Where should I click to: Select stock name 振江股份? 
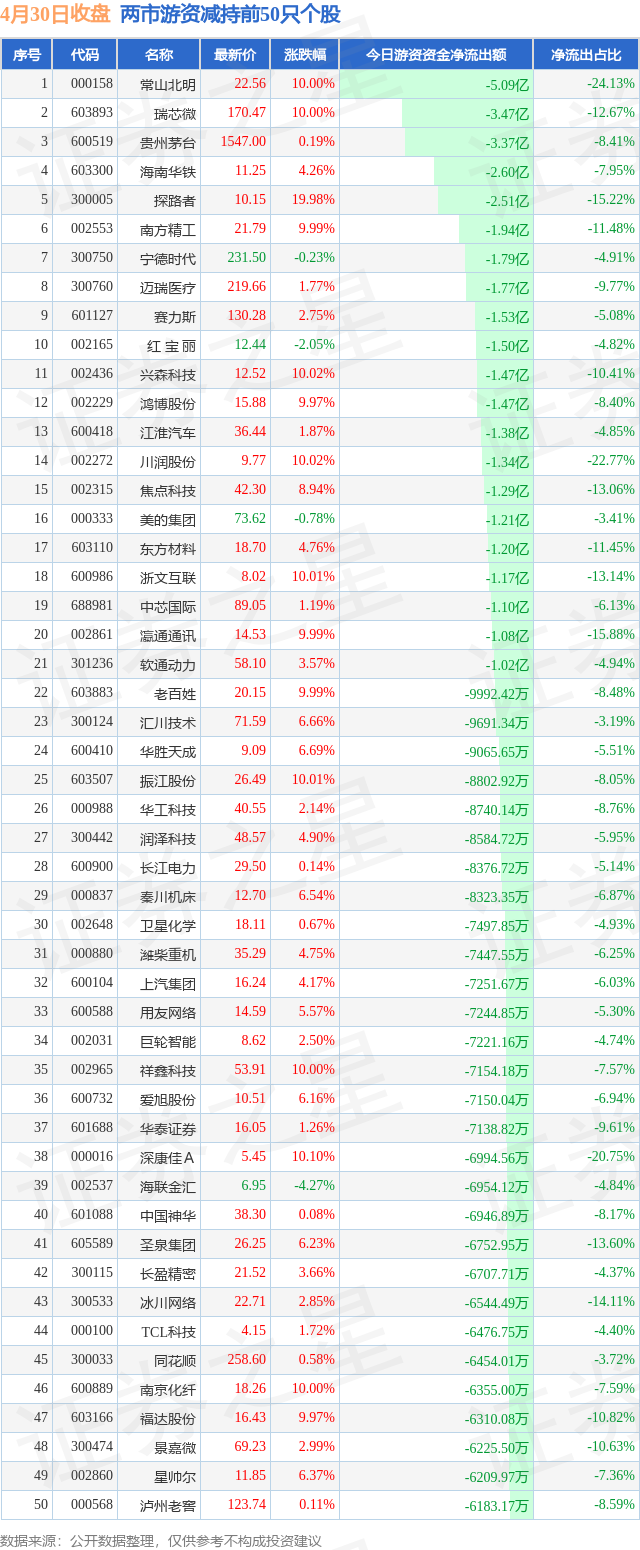point(169,780)
